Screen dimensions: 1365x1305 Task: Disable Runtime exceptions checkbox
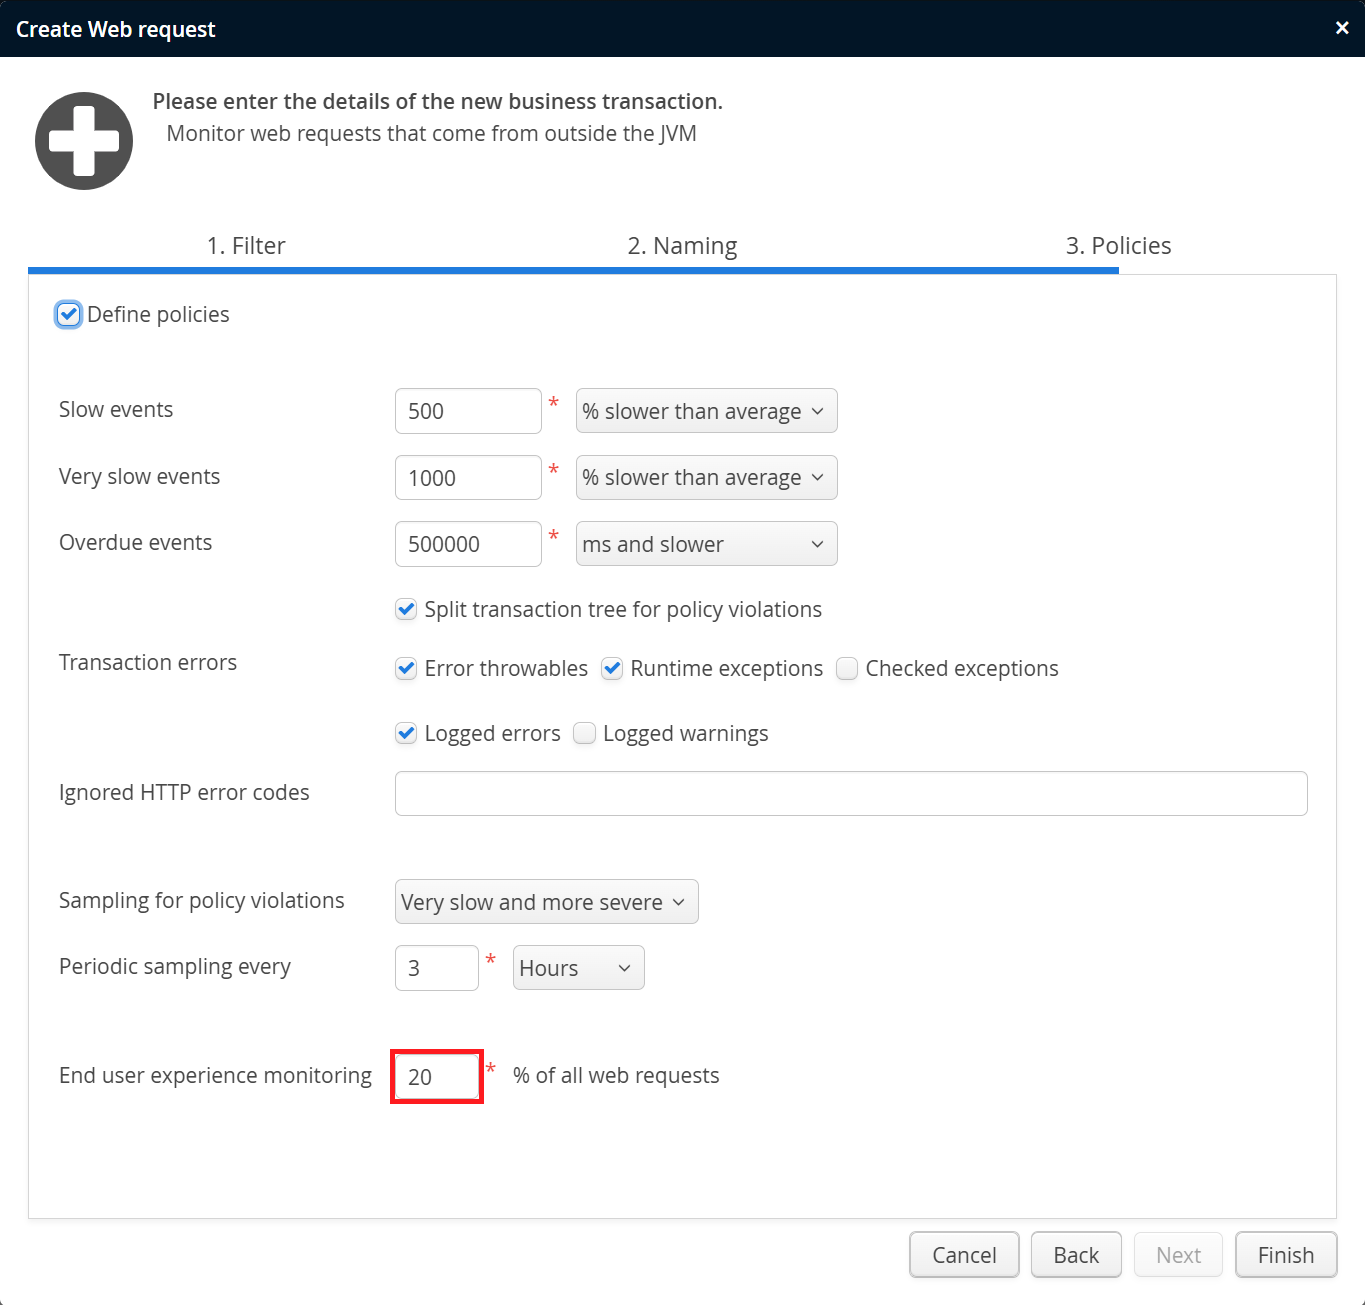pos(612,669)
